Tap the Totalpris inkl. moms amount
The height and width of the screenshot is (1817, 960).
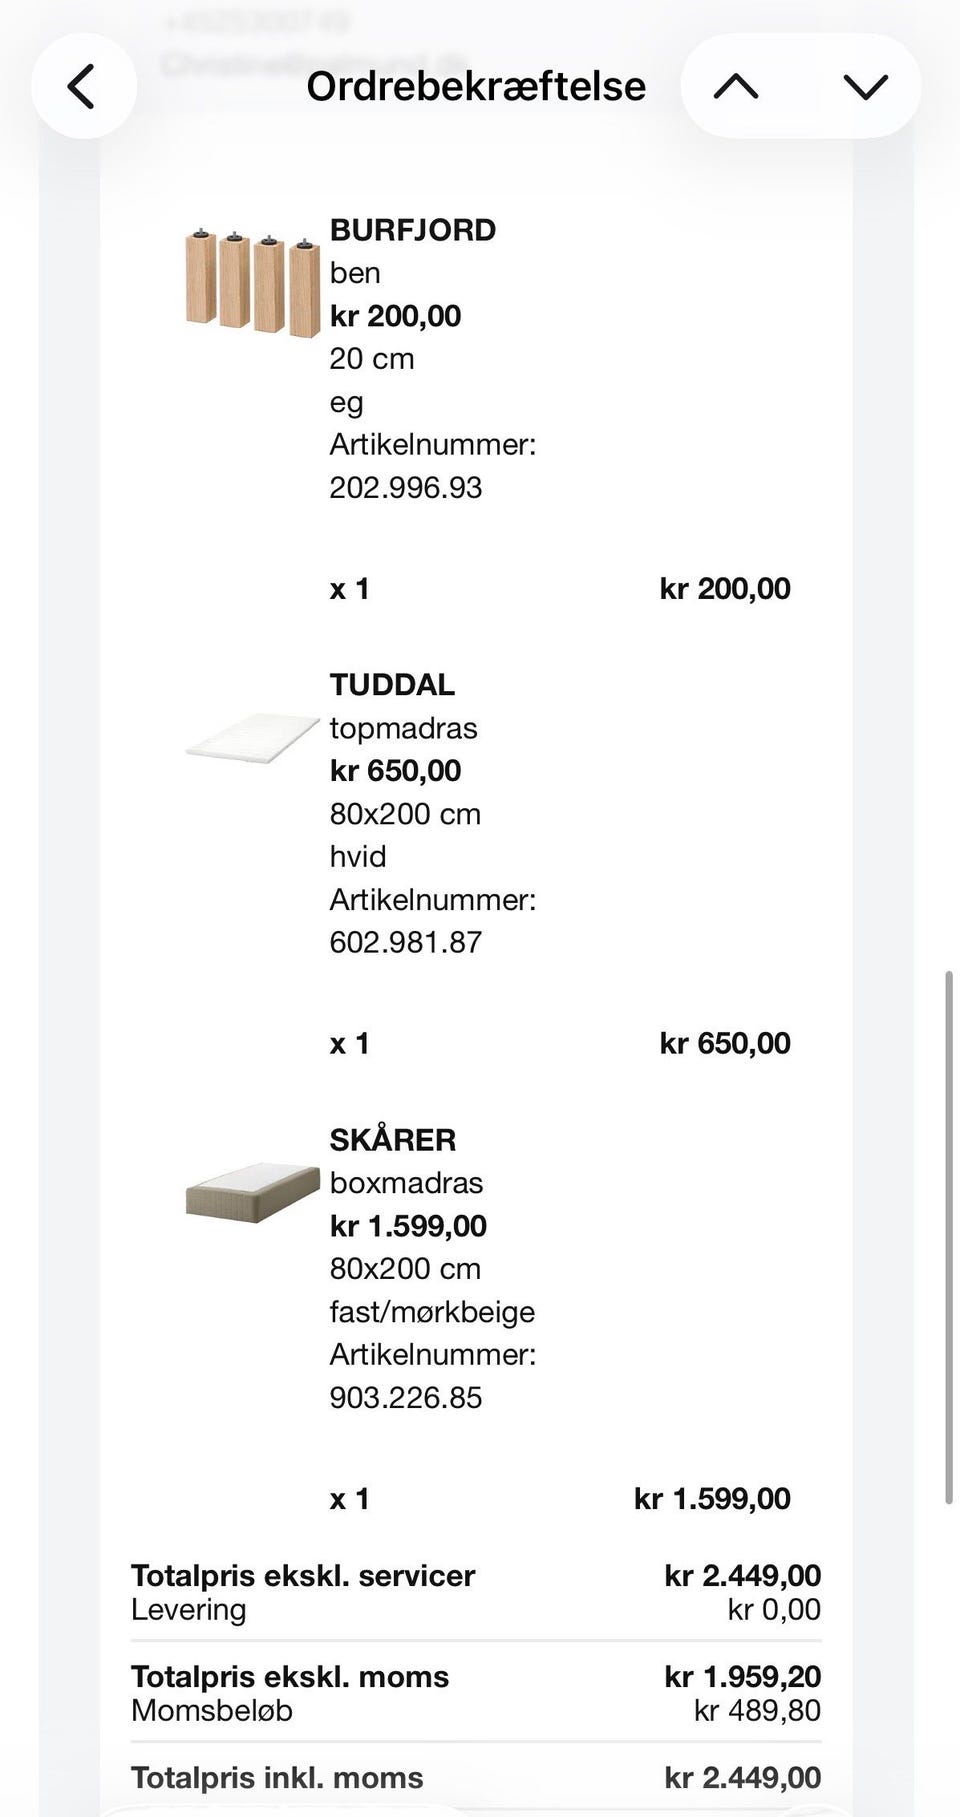[742, 1777]
